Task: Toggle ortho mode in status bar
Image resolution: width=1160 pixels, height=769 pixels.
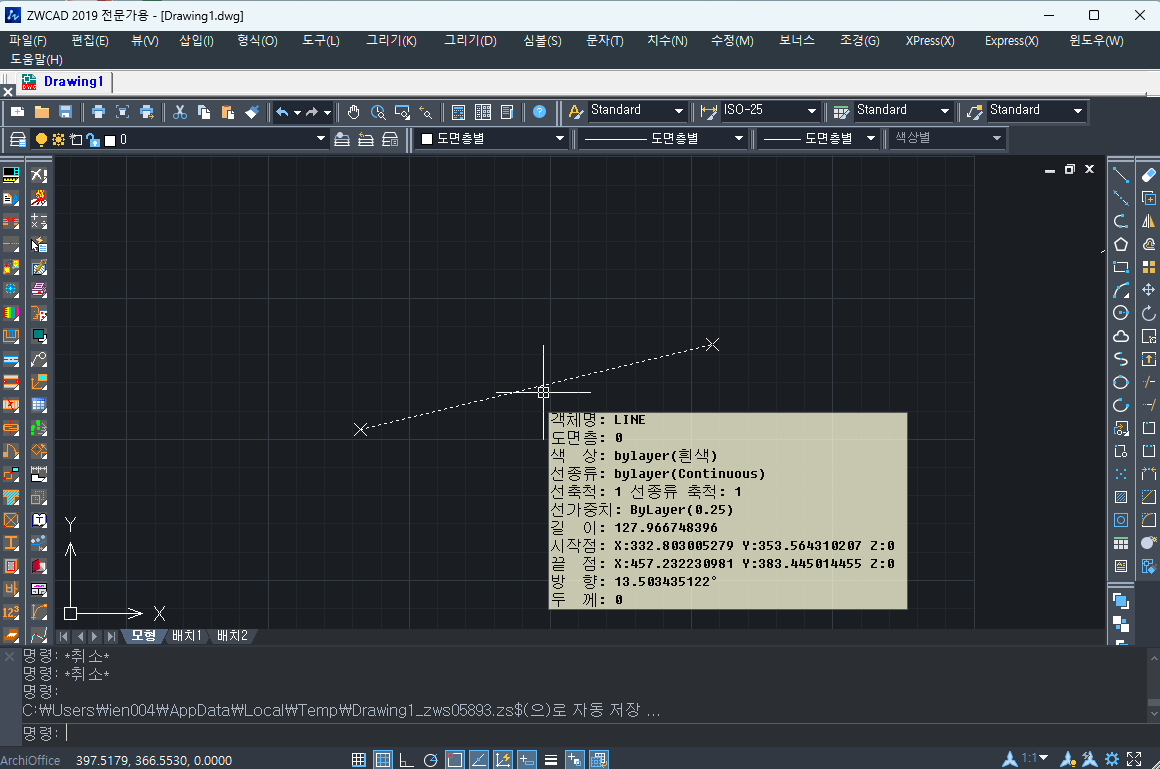Action: pos(406,760)
